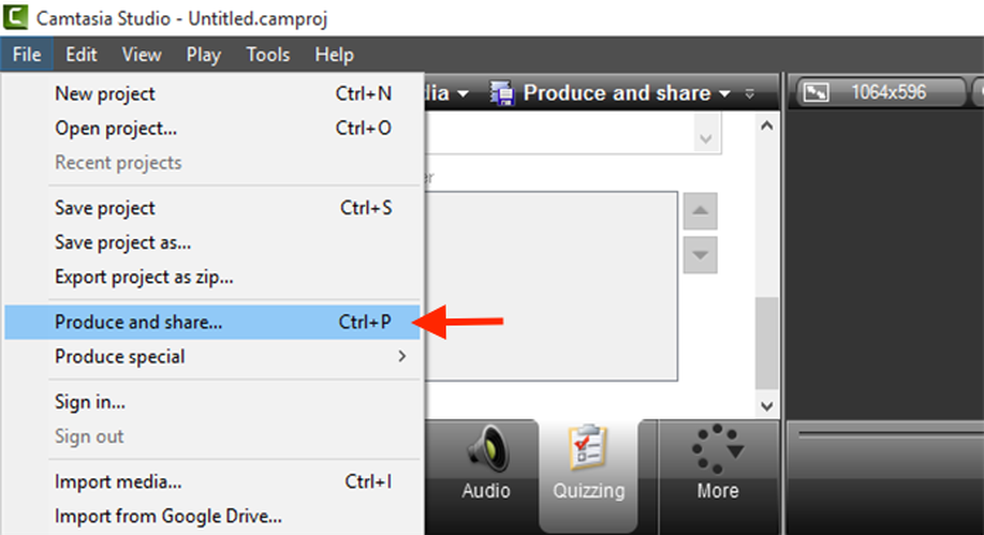Viewport: 984px width, 535px height.
Task: Click the panel's vertical scrollbar thumb
Action: 766,342
